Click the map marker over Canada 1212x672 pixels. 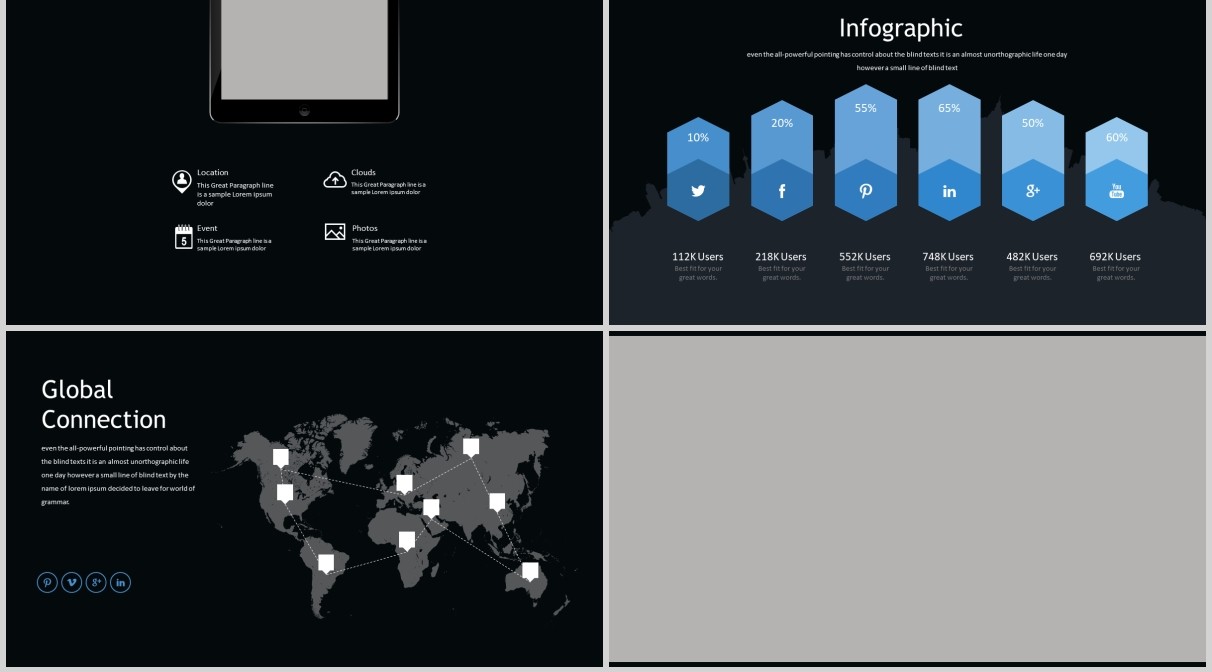[281, 458]
